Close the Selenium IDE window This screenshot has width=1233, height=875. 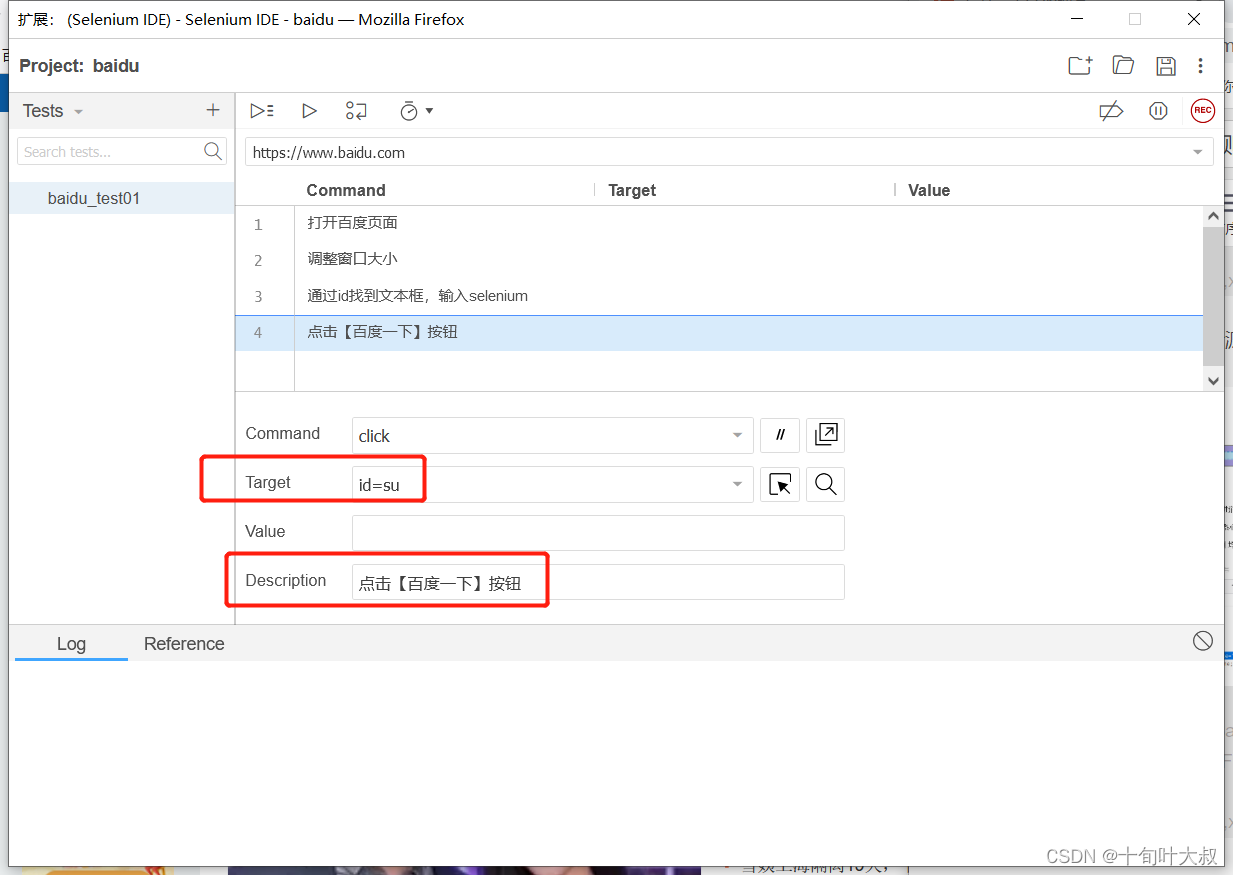tap(1194, 19)
